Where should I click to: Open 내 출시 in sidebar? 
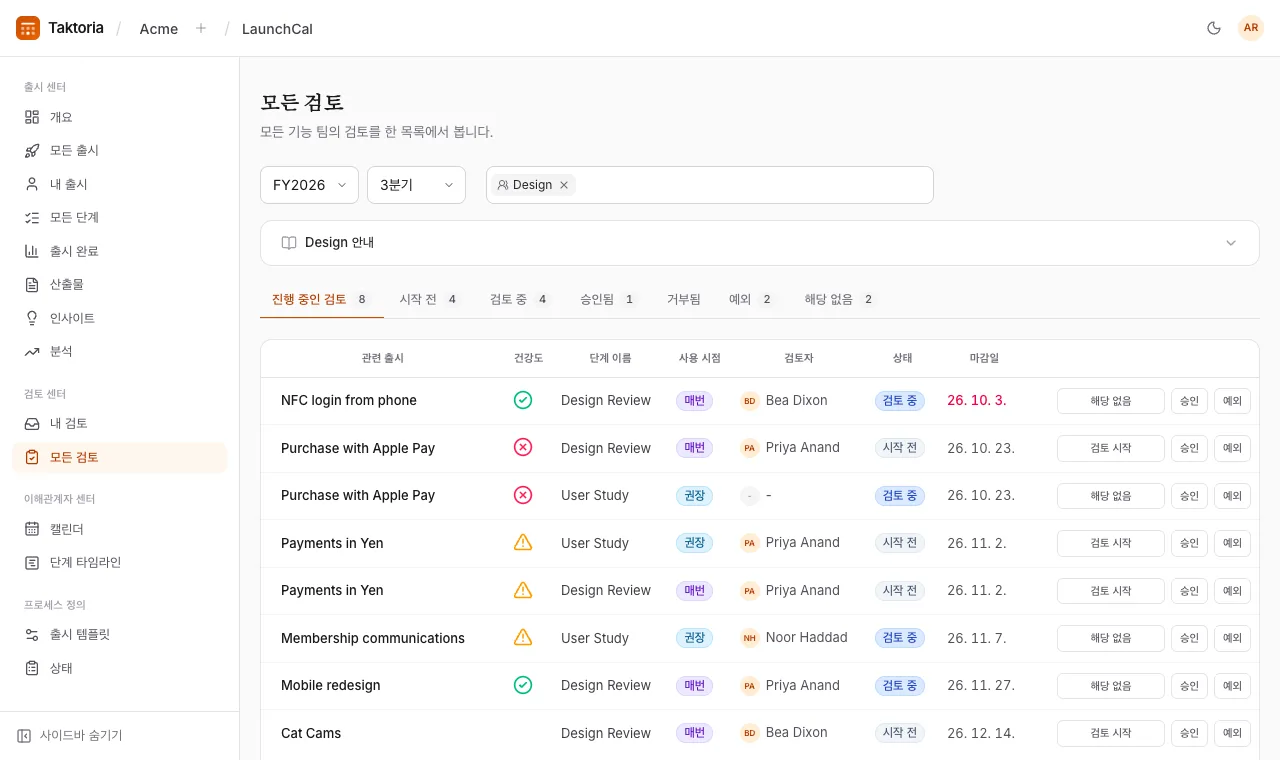(119, 184)
